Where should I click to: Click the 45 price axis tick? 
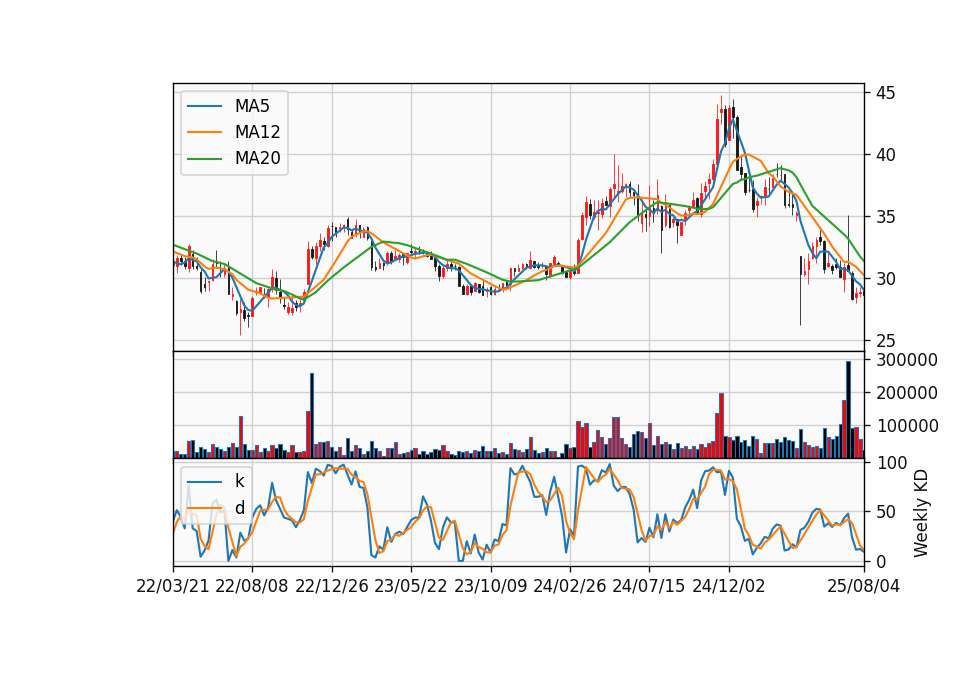(x=885, y=93)
